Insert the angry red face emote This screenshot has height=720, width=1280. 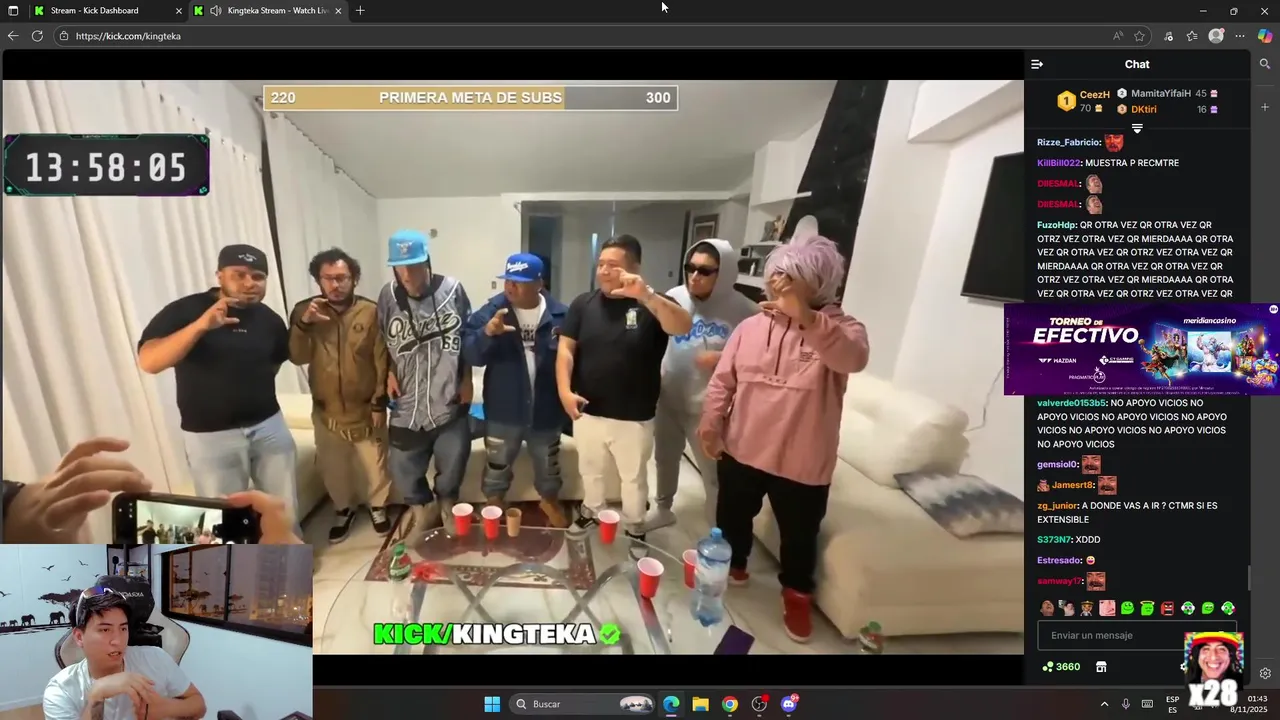coord(1167,608)
